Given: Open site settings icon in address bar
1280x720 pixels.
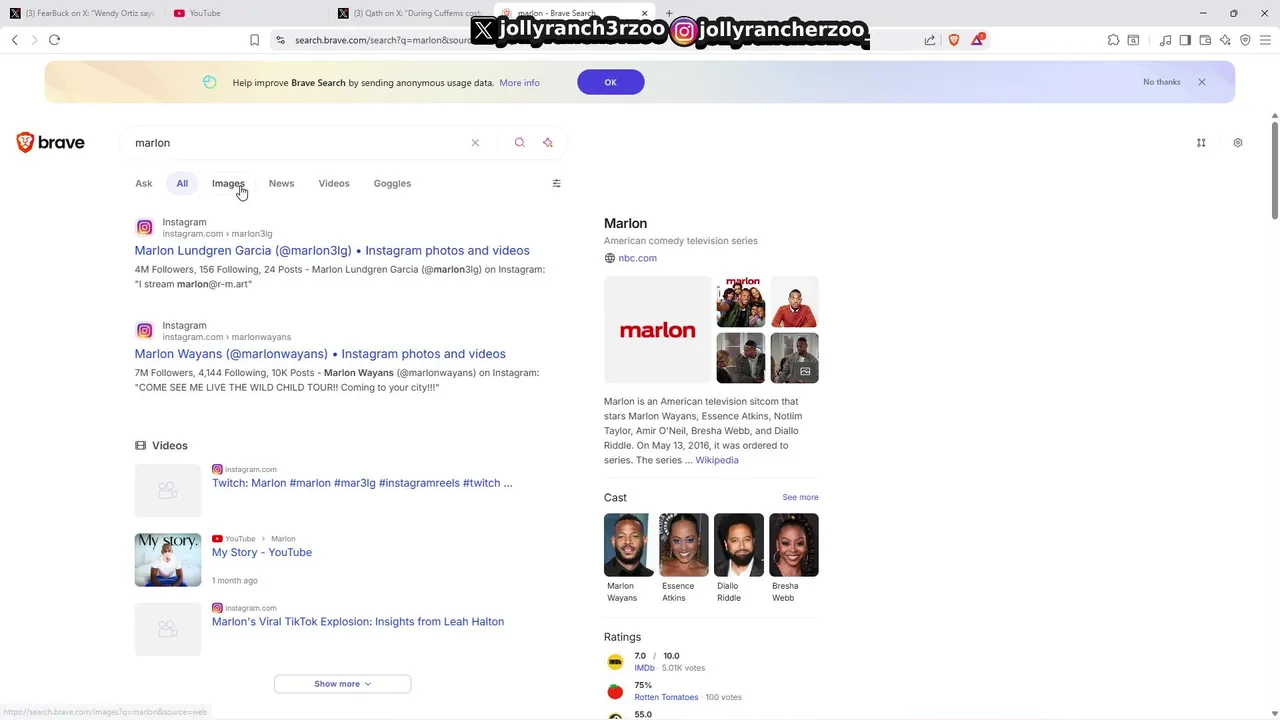Looking at the screenshot, I should pos(281,40).
